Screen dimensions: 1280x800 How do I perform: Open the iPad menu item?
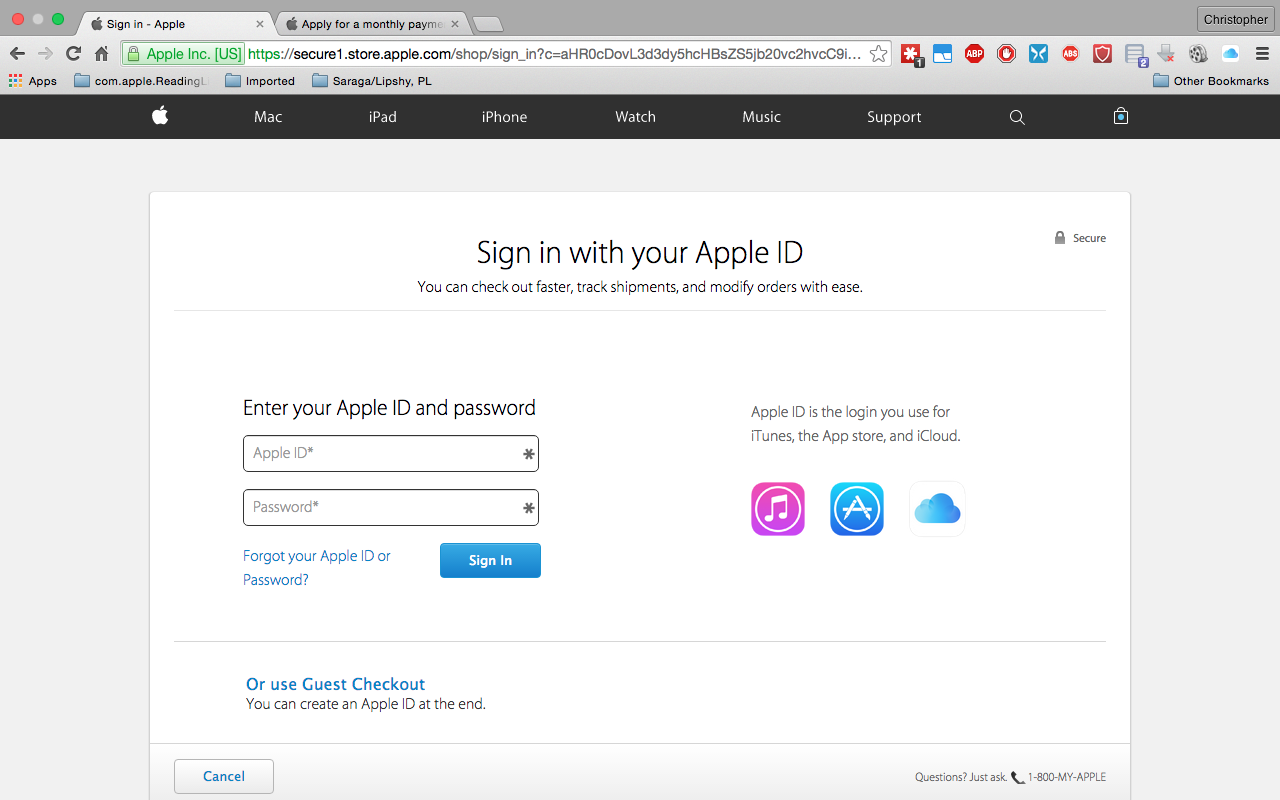(382, 117)
